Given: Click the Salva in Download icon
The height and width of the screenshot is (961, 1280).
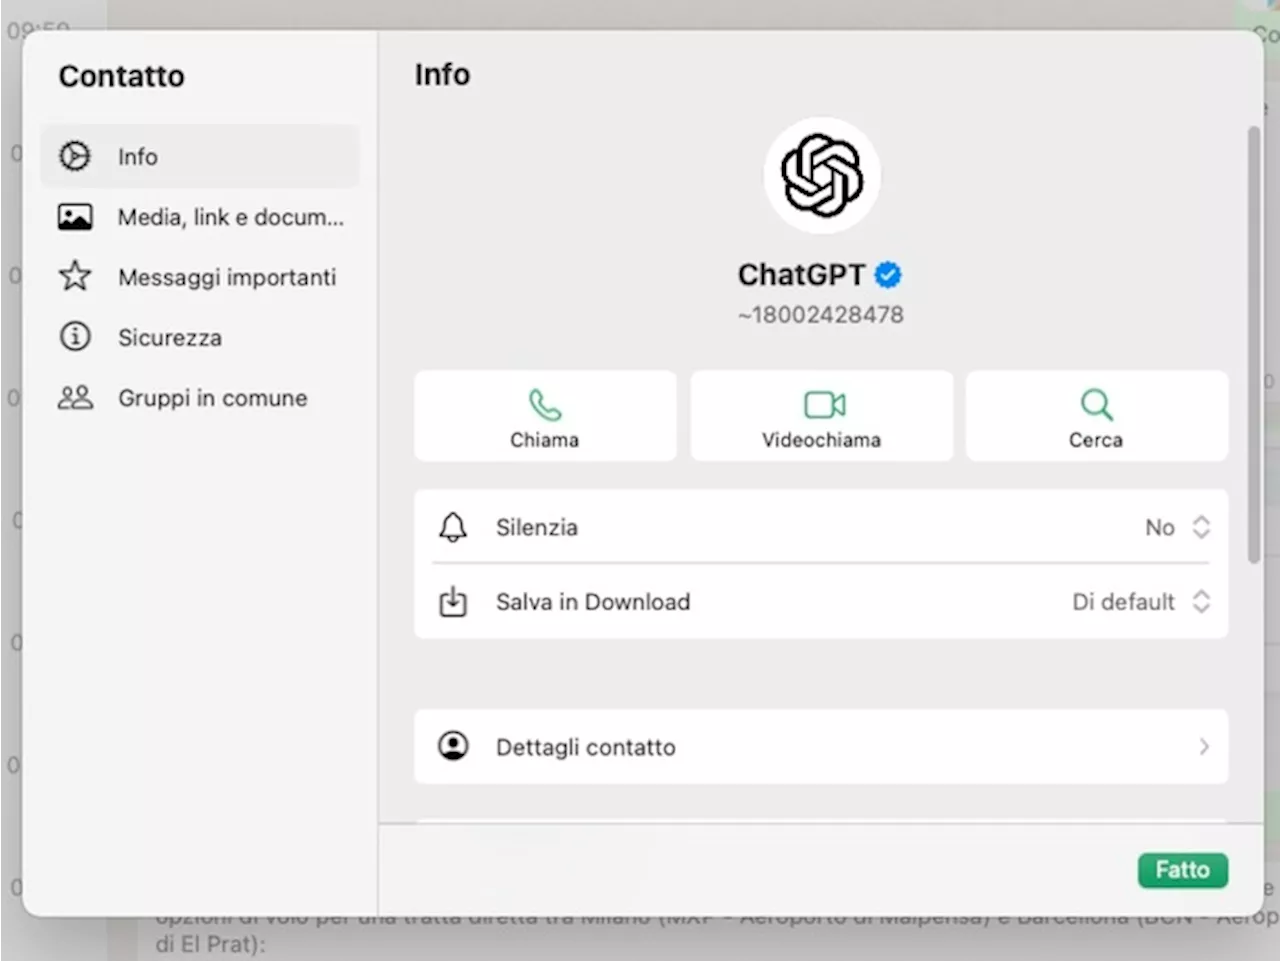Looking at the screenshot, I should pos(453,602).
